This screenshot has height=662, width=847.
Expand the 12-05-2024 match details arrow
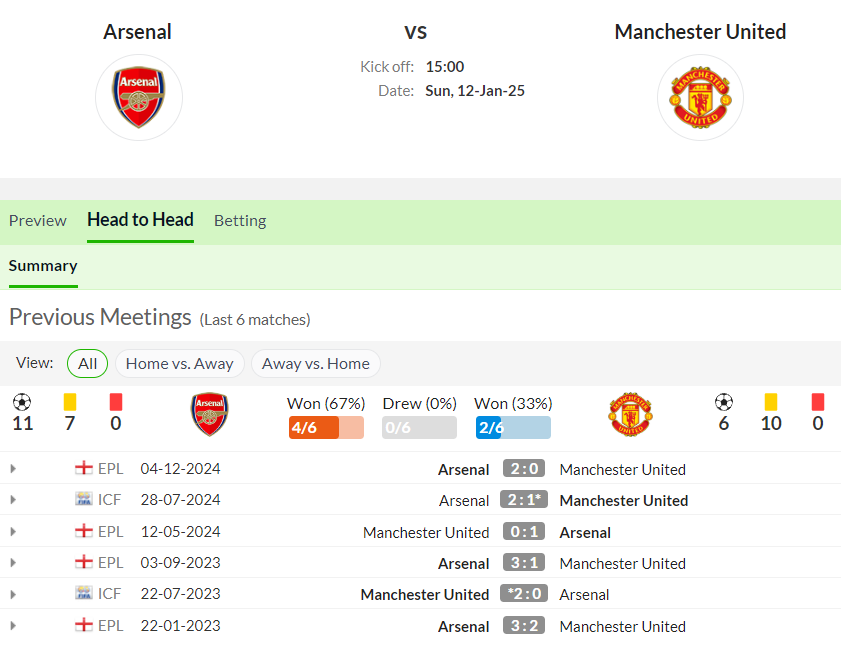pyautogui.click(x=13, y=532)
